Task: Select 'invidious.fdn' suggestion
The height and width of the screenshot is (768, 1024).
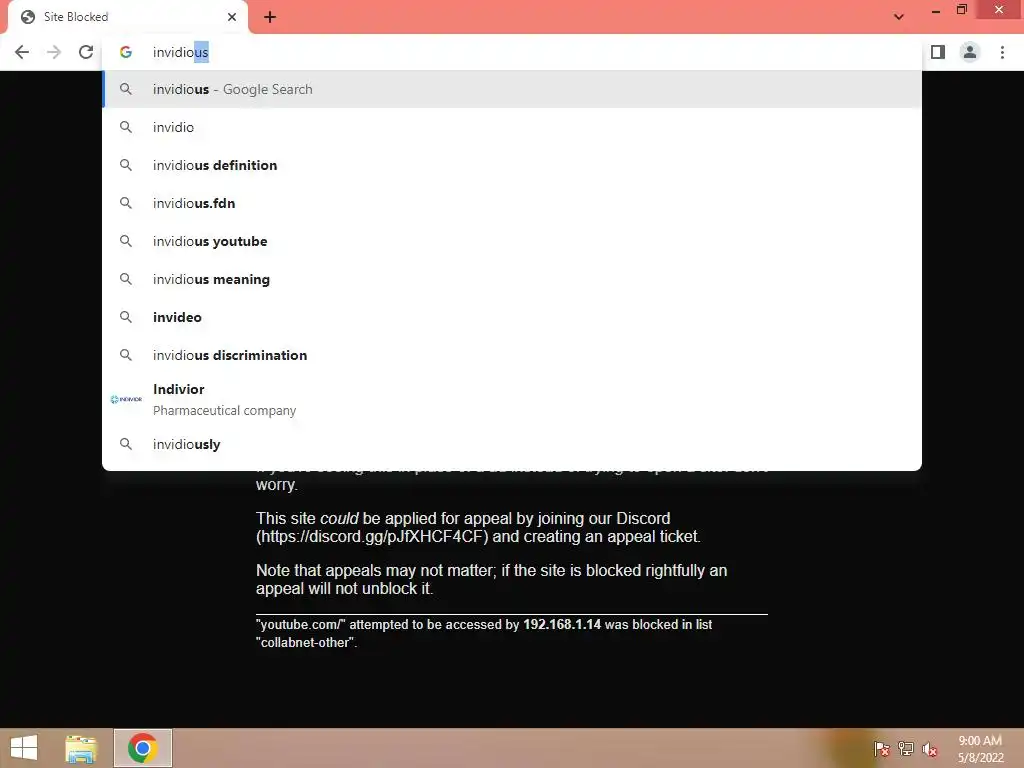Action: click(512, 203)
